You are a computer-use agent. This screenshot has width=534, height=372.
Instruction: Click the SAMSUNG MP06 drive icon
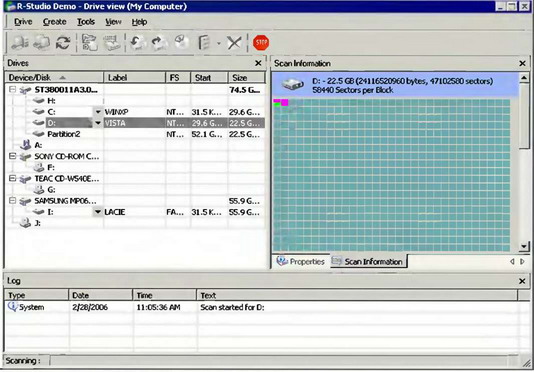click(x=26, y=201)
